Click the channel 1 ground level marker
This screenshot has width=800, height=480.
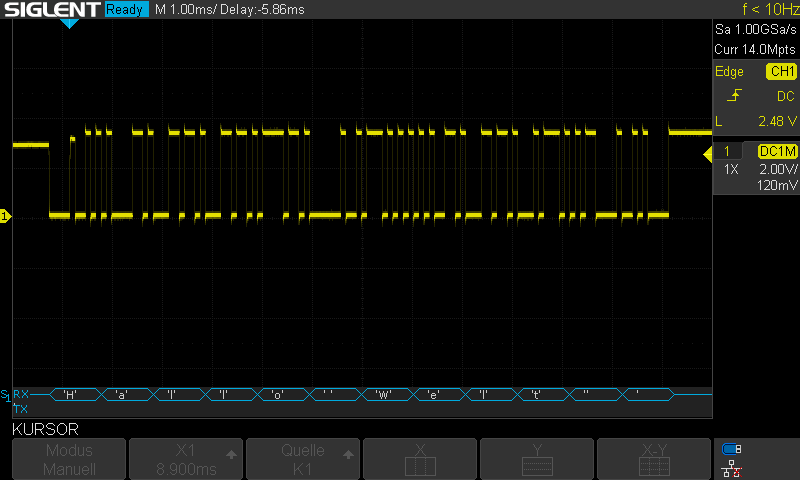(5, 216)
